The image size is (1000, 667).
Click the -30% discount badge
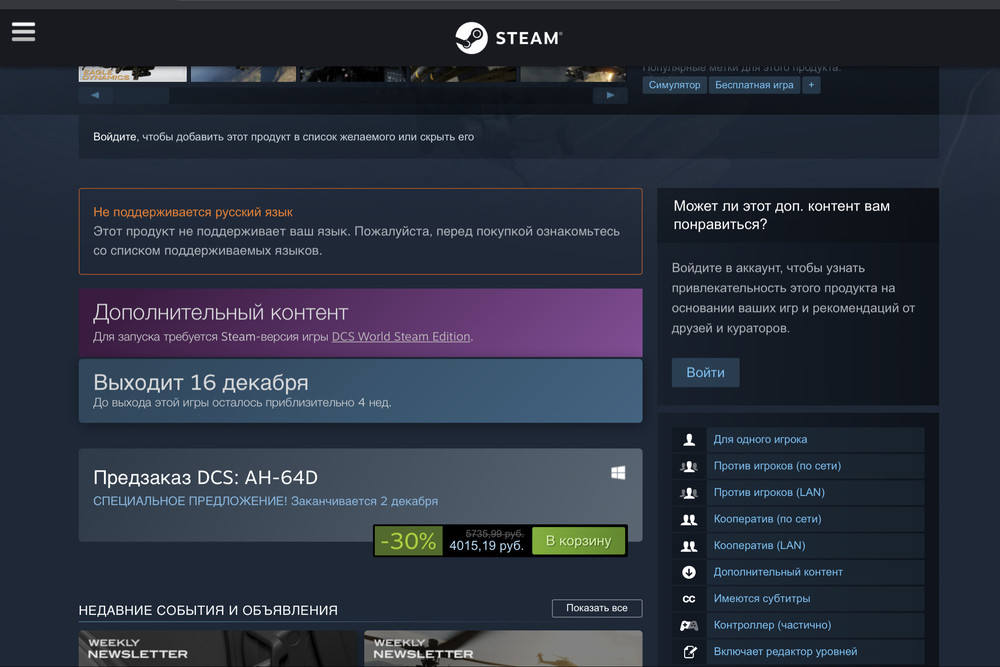(x=408, y=541)
